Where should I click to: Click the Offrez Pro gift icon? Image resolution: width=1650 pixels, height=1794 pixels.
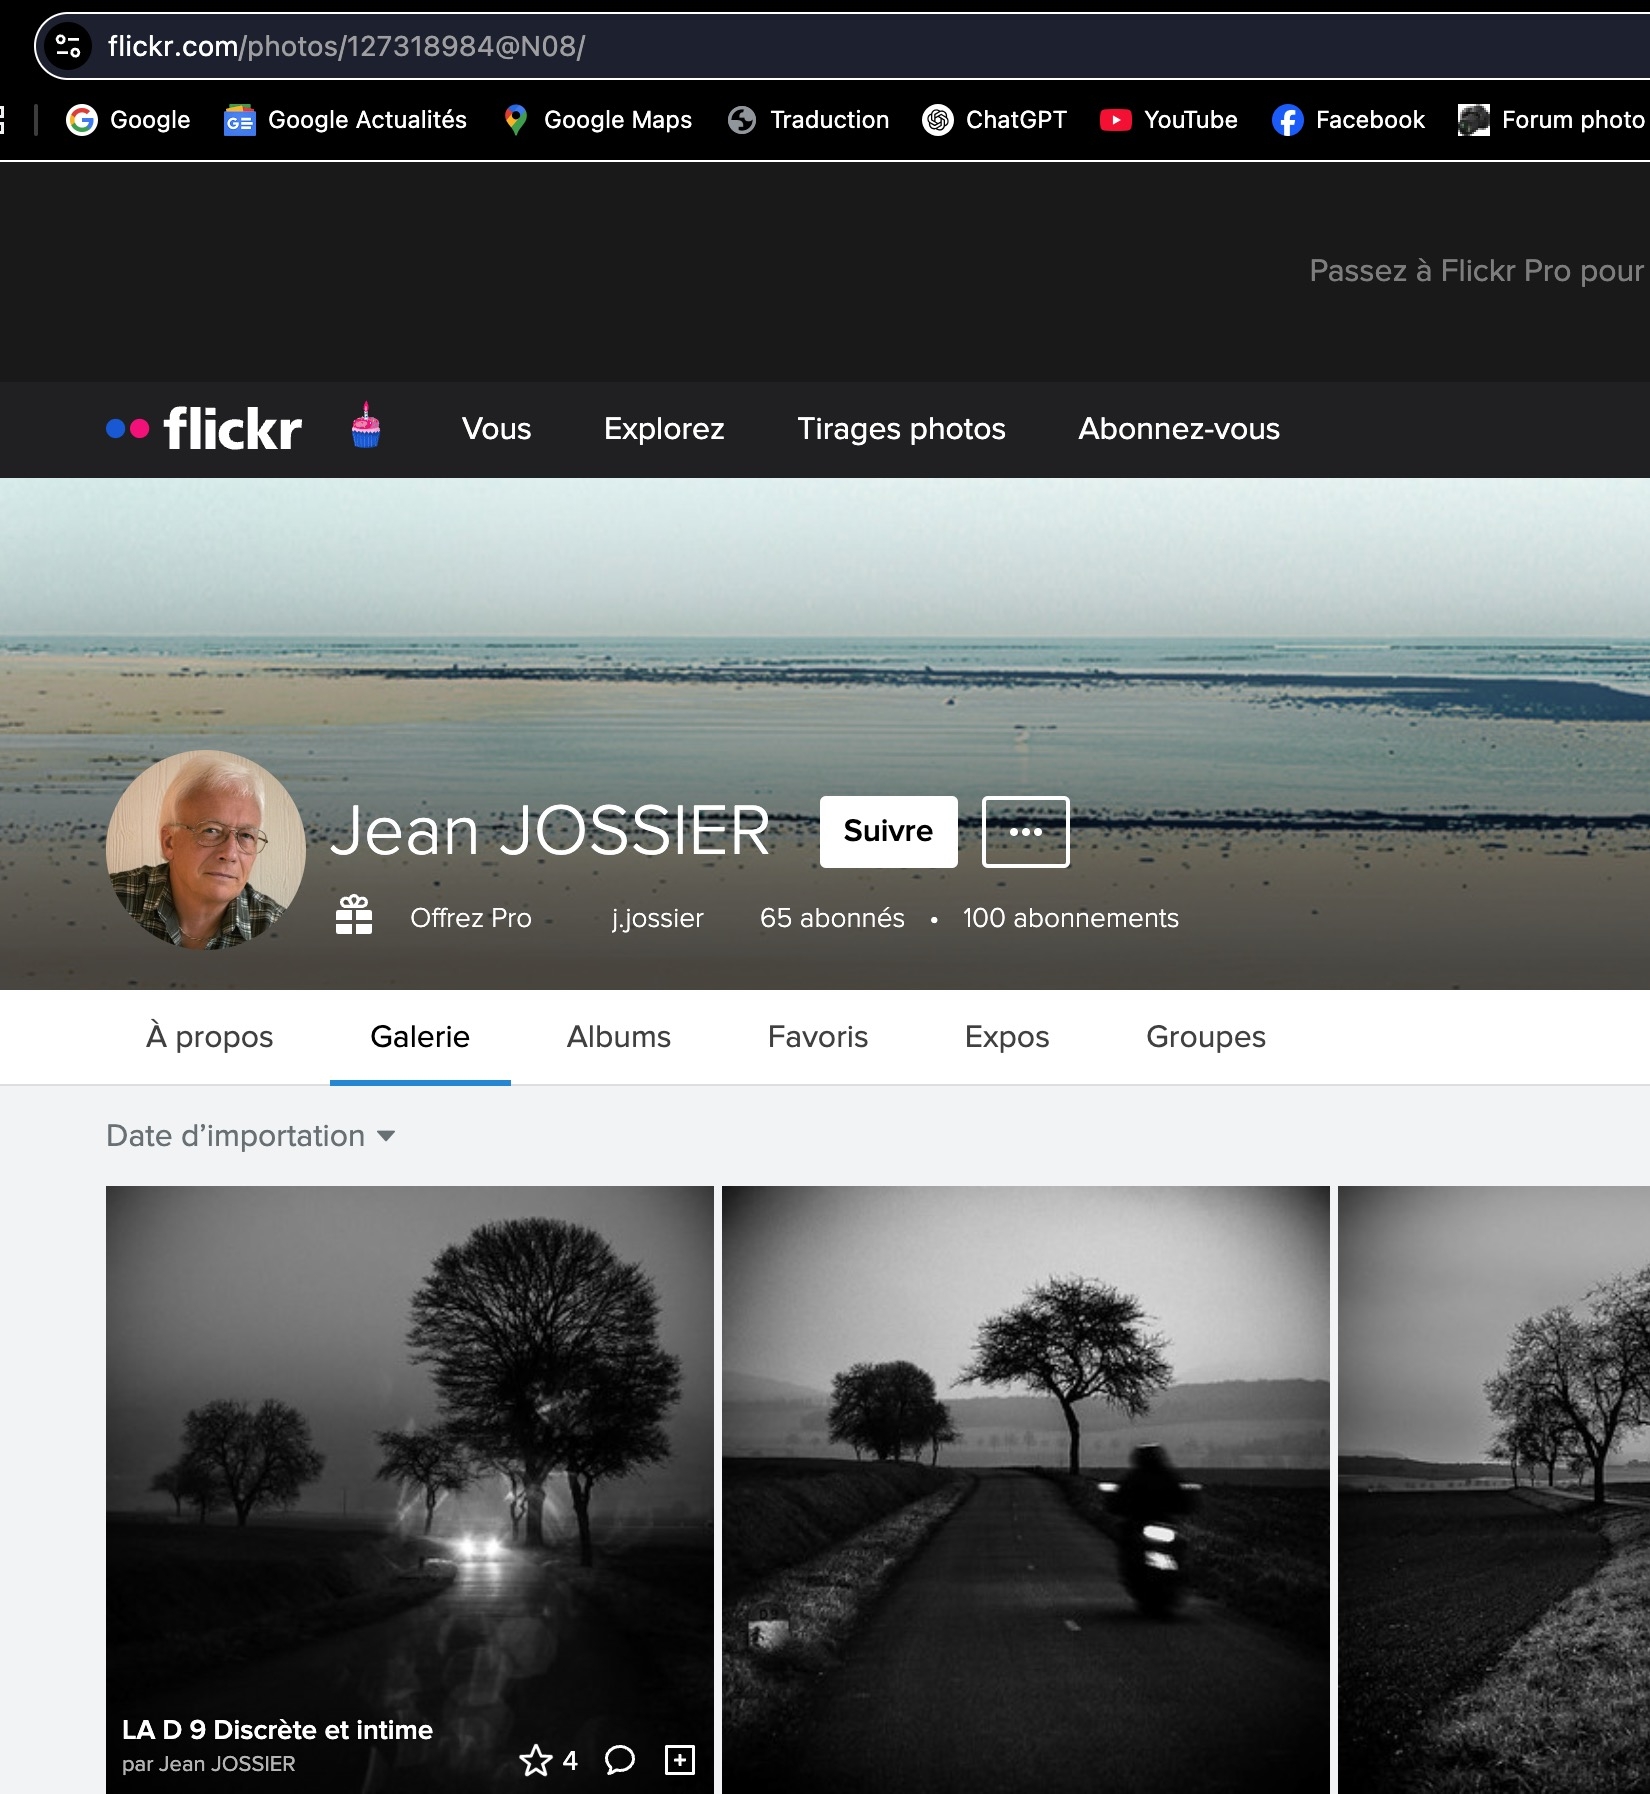[354, 916]
